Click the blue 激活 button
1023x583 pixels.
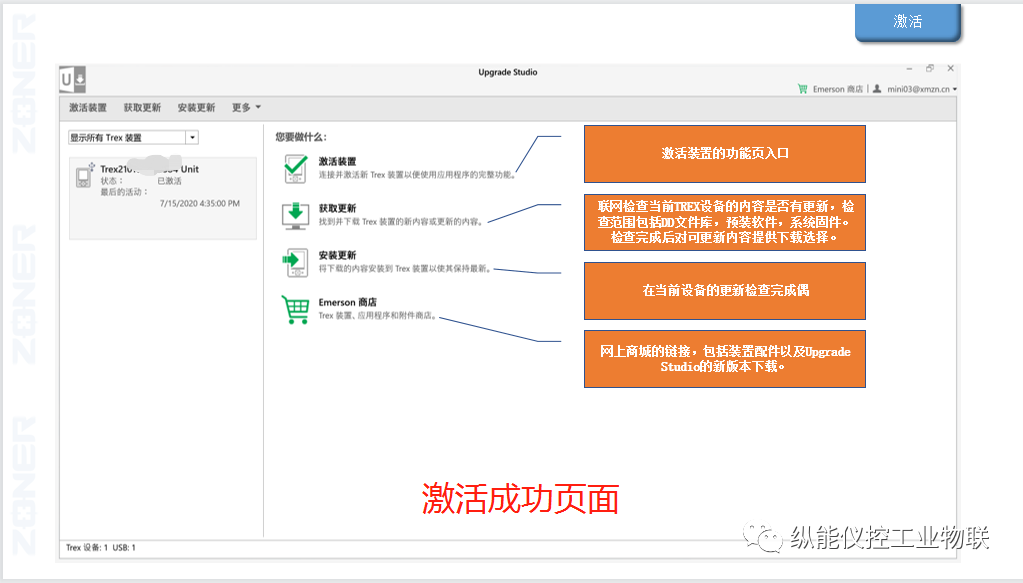[907, 22]
